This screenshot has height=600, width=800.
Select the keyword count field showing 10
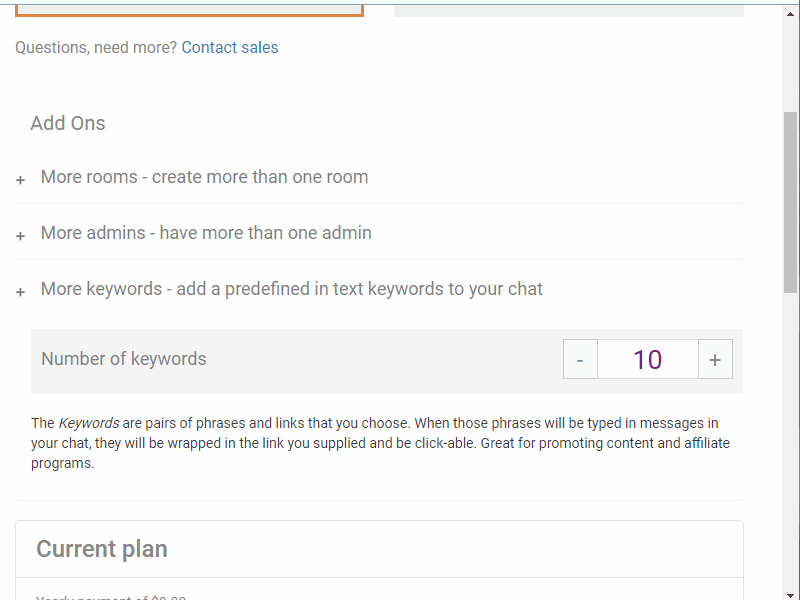648,358
